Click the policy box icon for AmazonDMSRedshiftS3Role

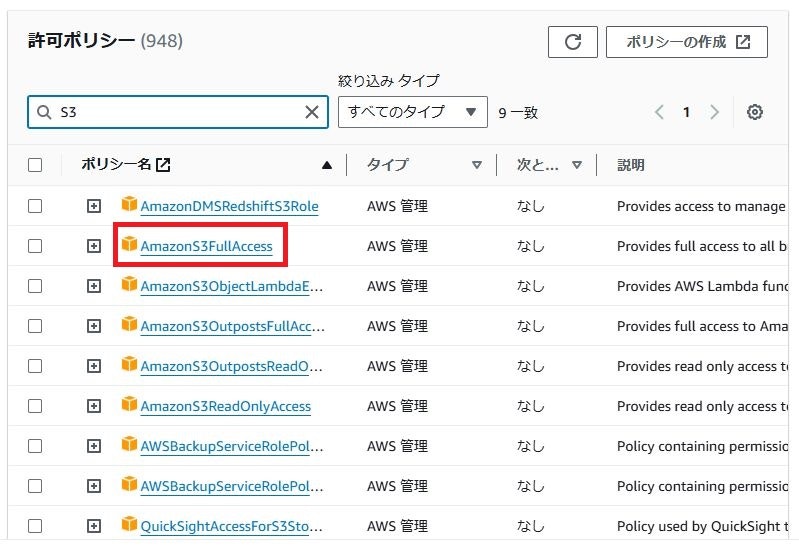(129, 204)
